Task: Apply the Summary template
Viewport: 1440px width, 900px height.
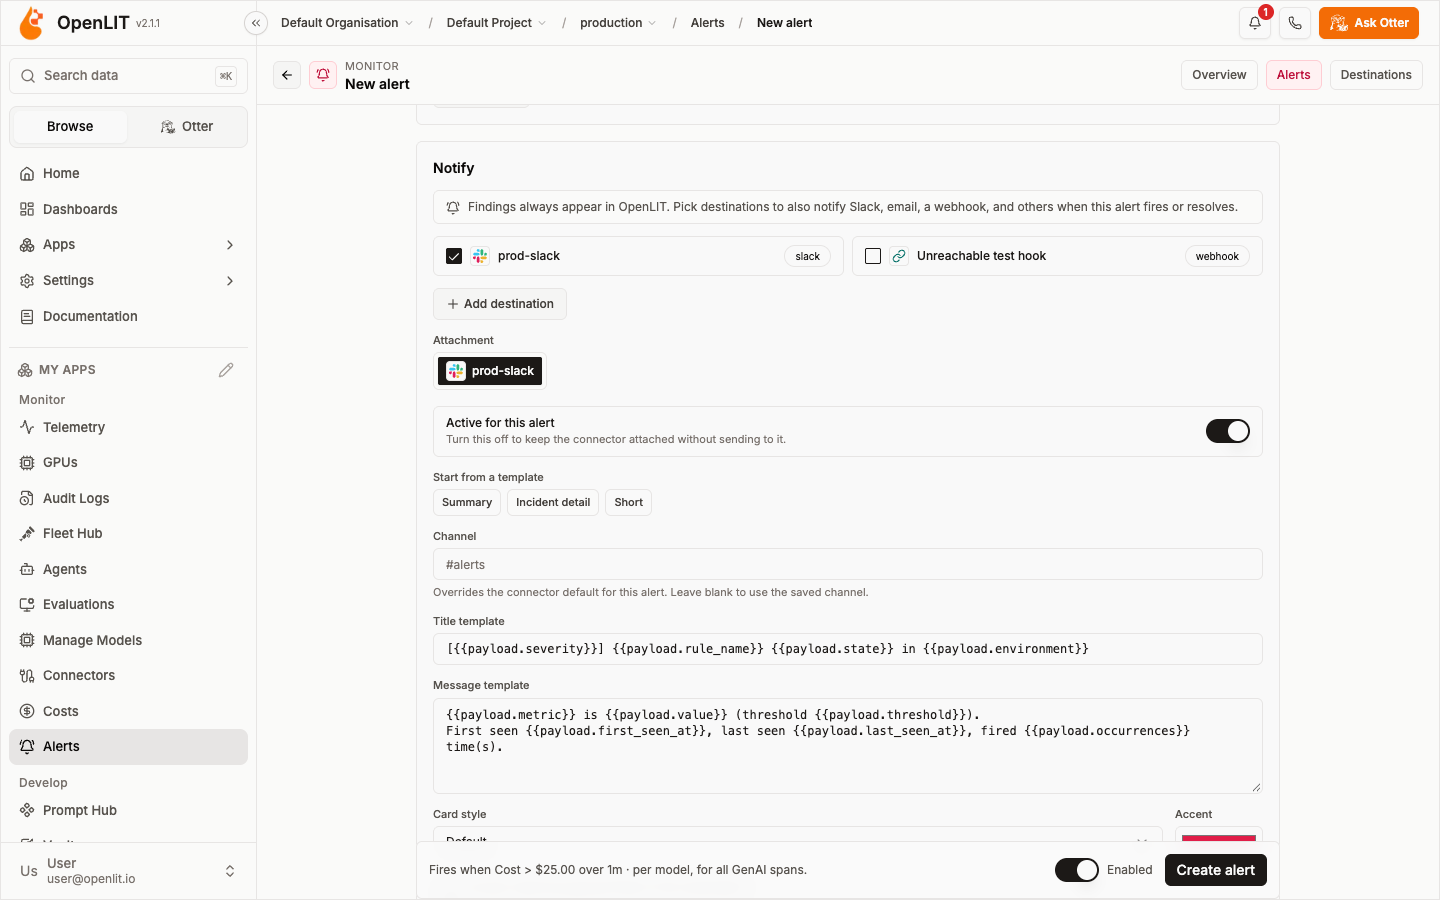Action: click(467, 502)
